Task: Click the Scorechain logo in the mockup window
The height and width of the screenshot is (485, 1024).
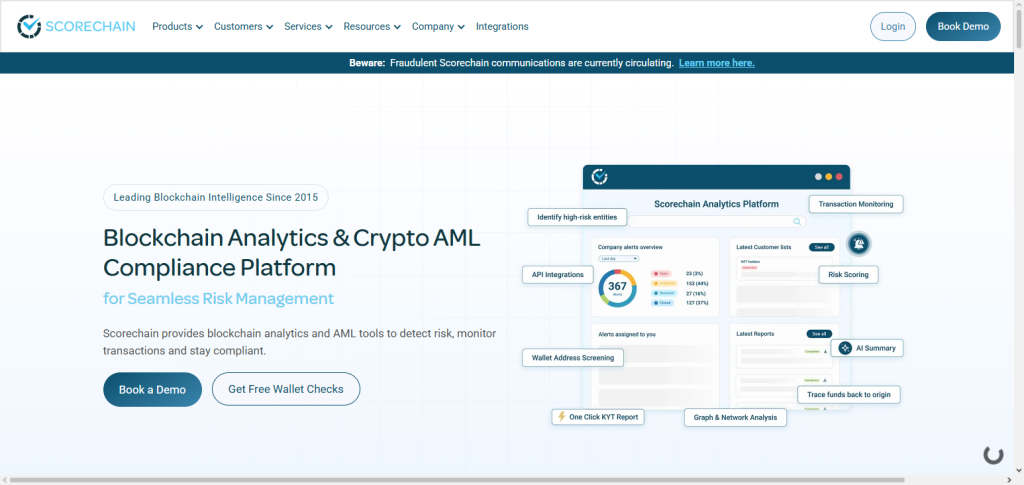Action: [600, 176]
